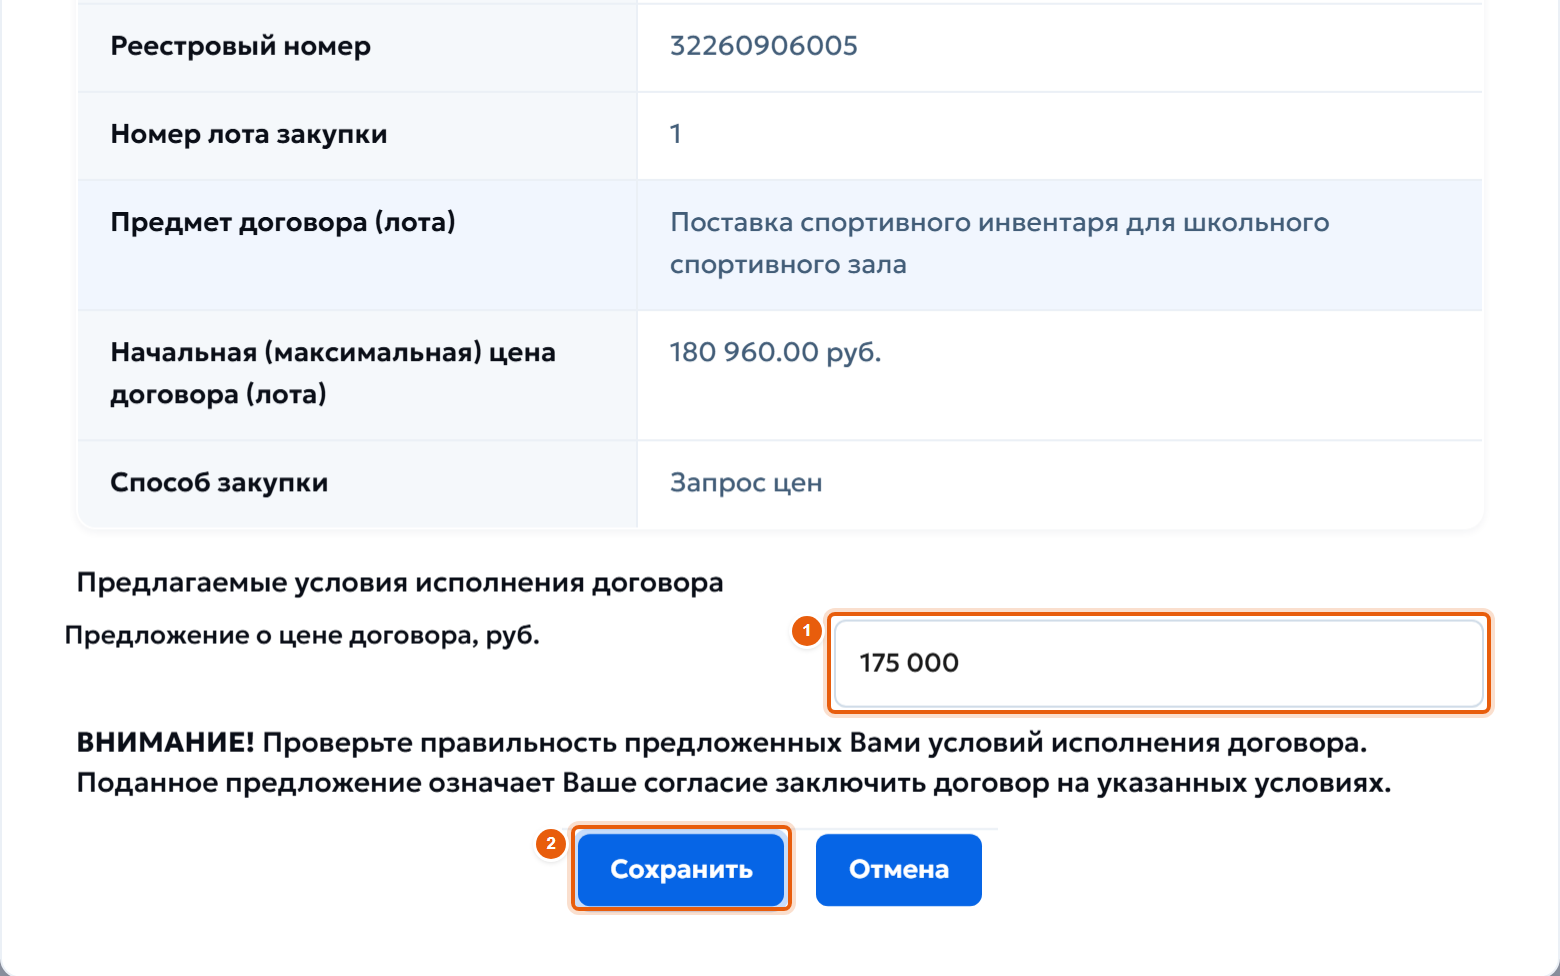Click the Отмена button

coord(898,869)
